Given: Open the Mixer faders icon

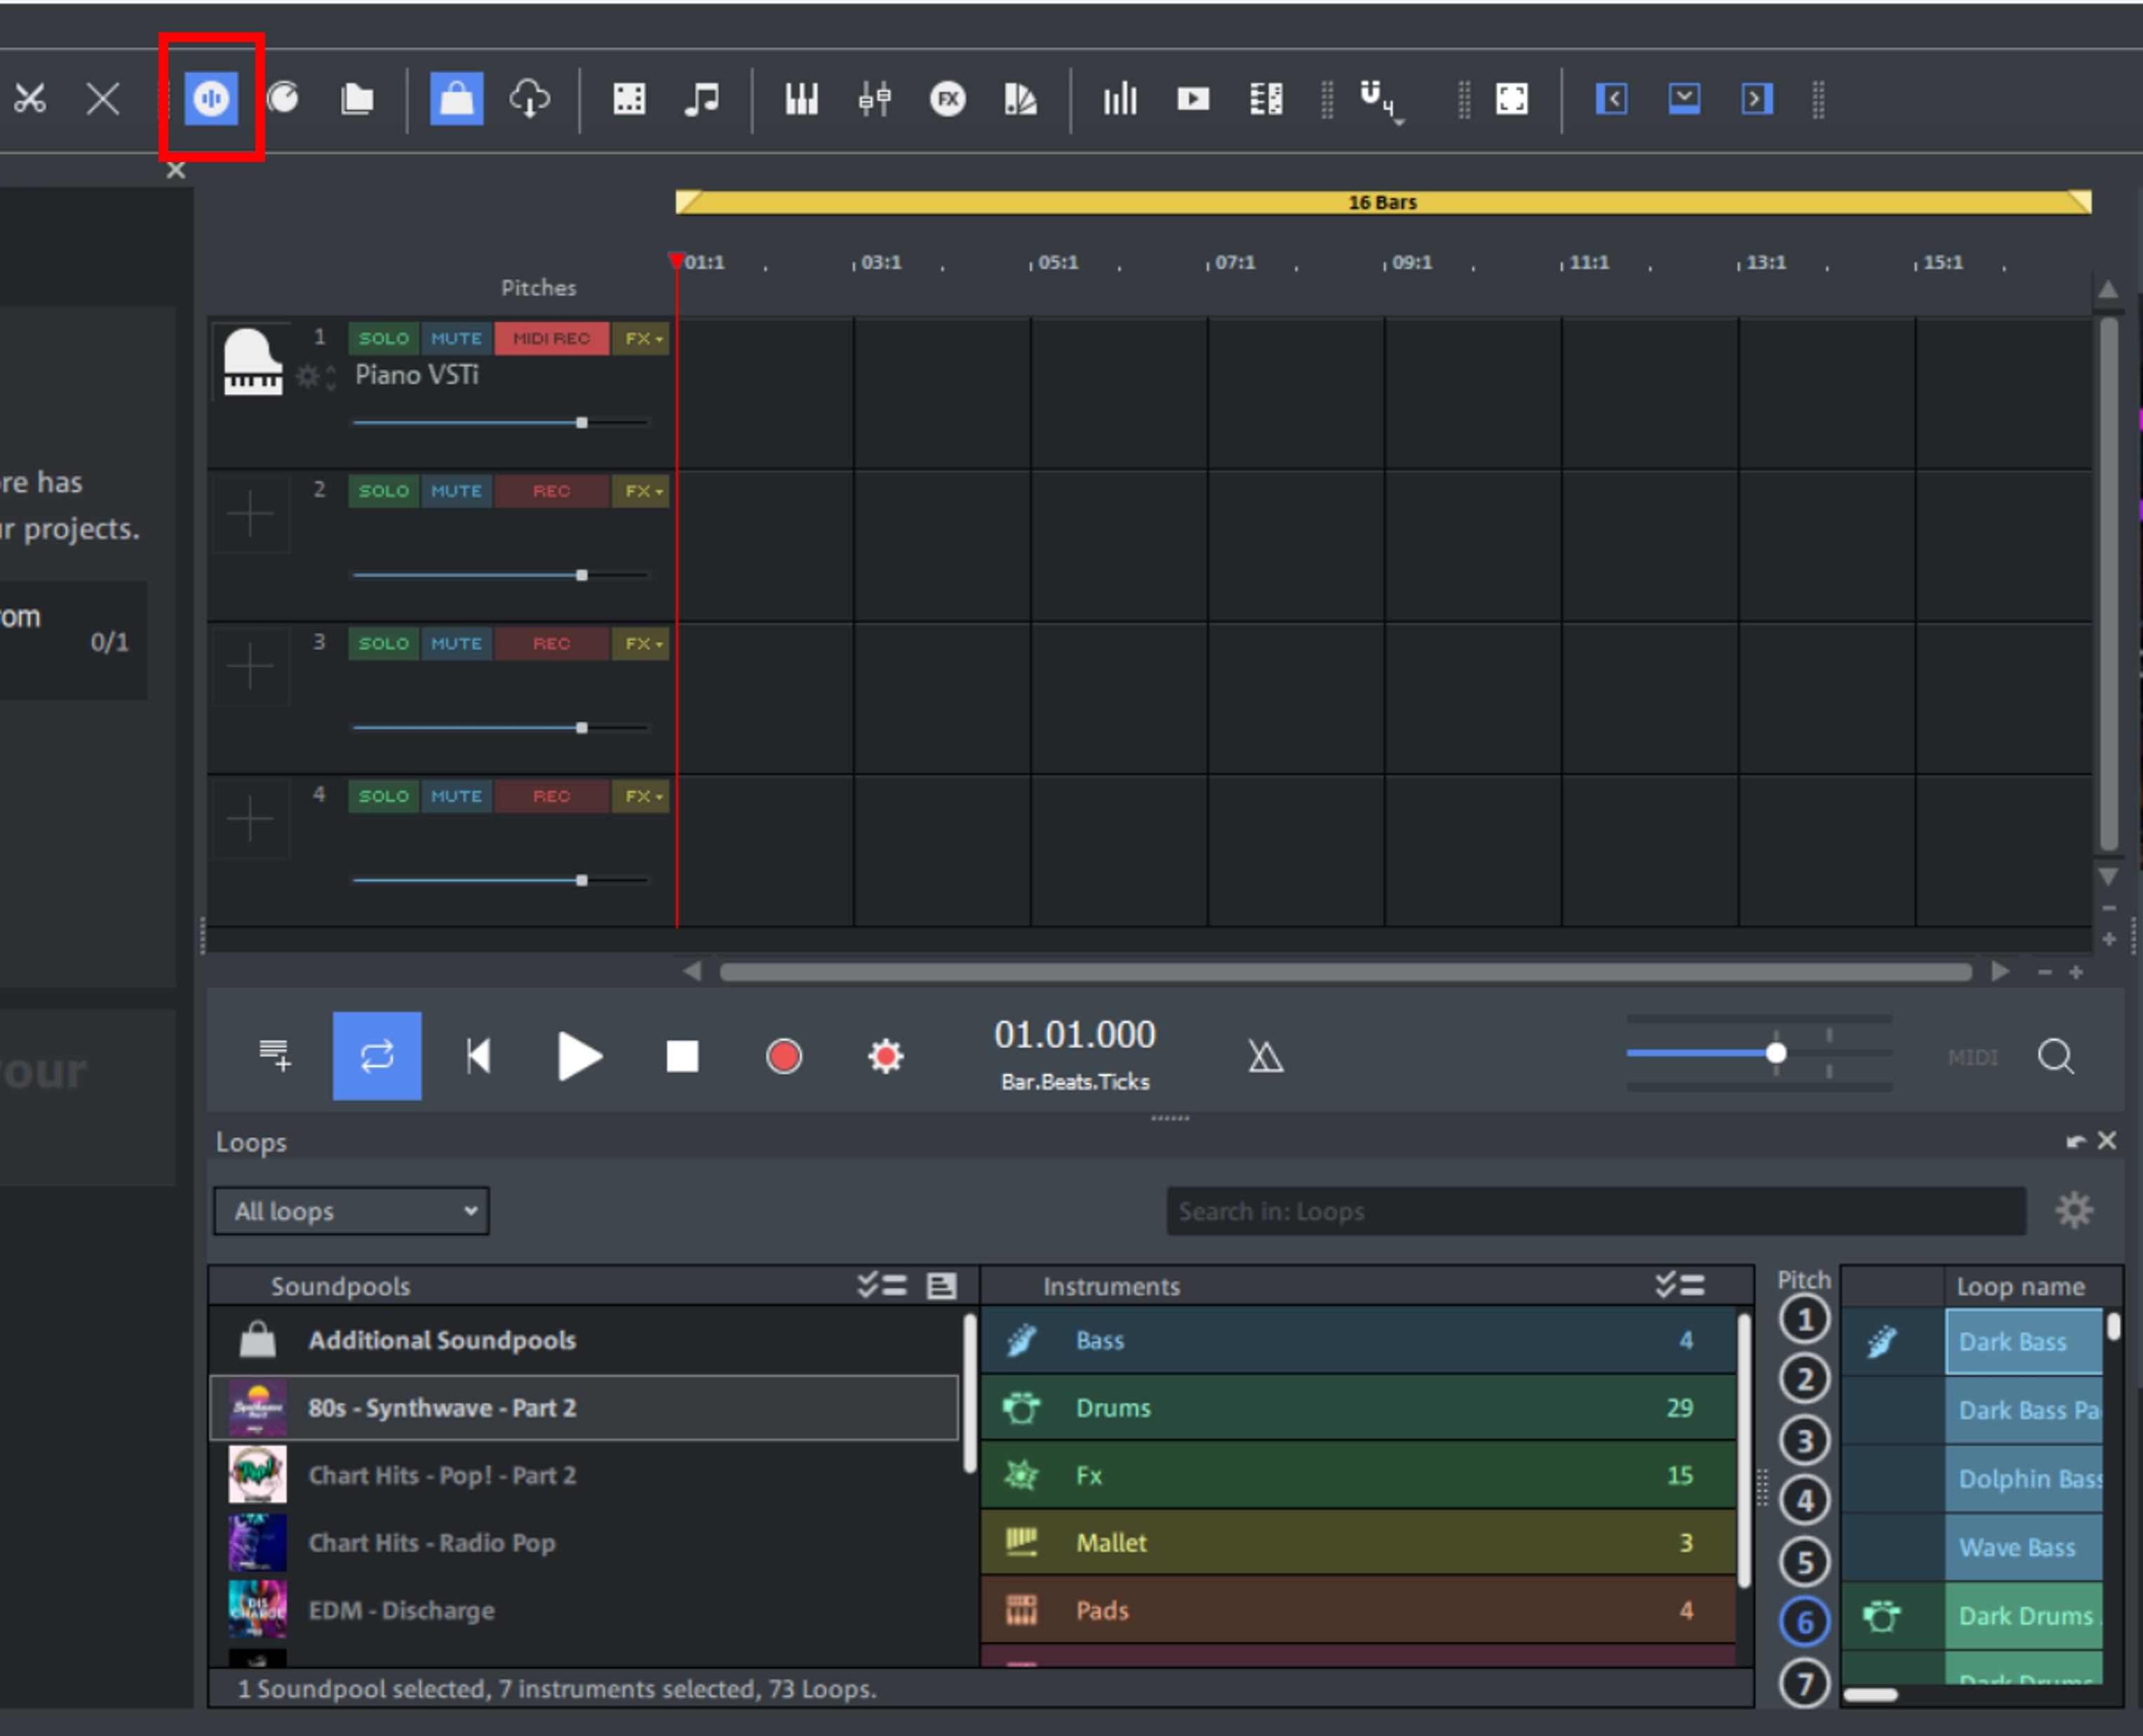Looking at the screenshot, I should tap(874, 99).
